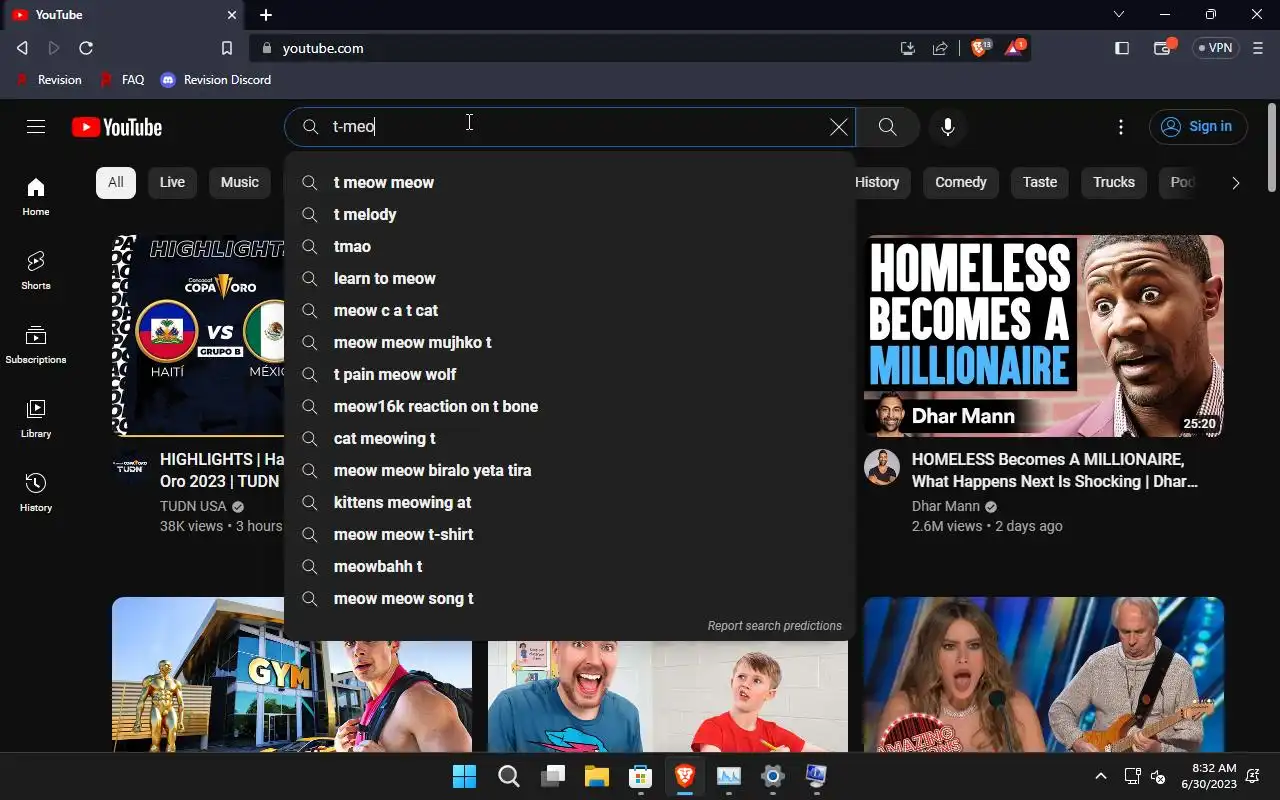Choose suggestion 'tmao'
This screenshot has height=800, width=1280.
click(x=570, y=246)
